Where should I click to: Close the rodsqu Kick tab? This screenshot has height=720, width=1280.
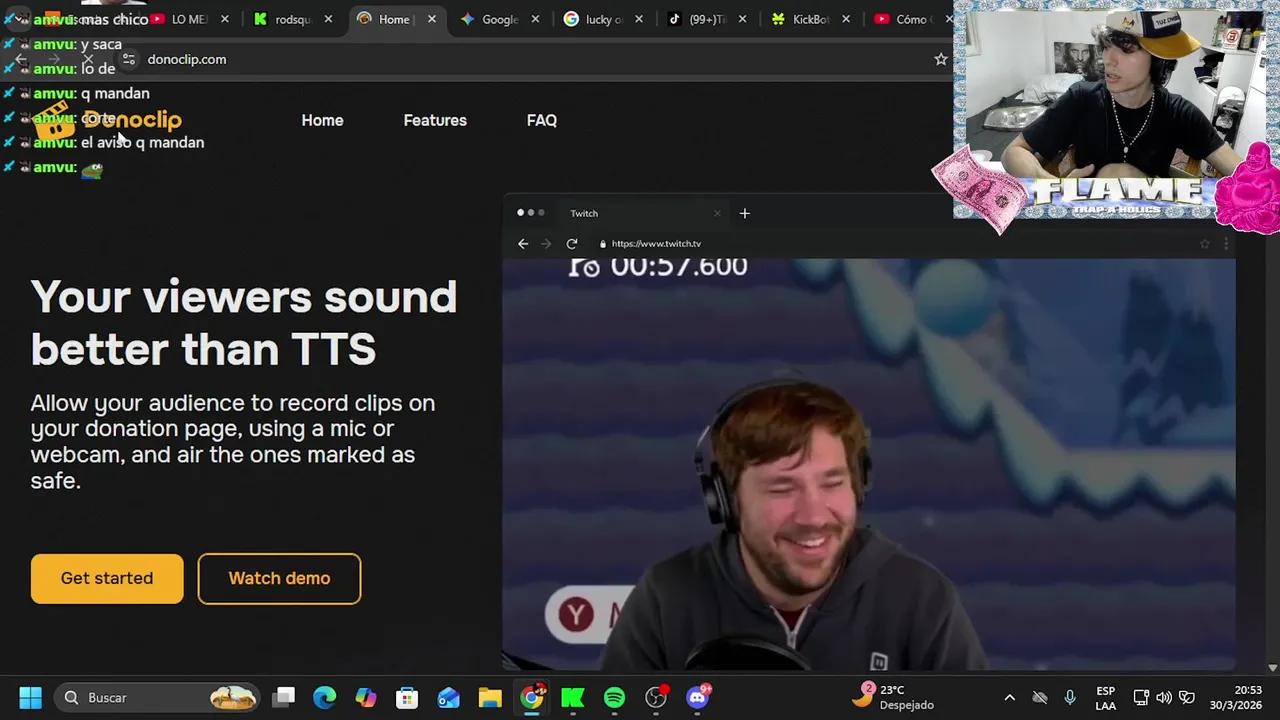328,19
